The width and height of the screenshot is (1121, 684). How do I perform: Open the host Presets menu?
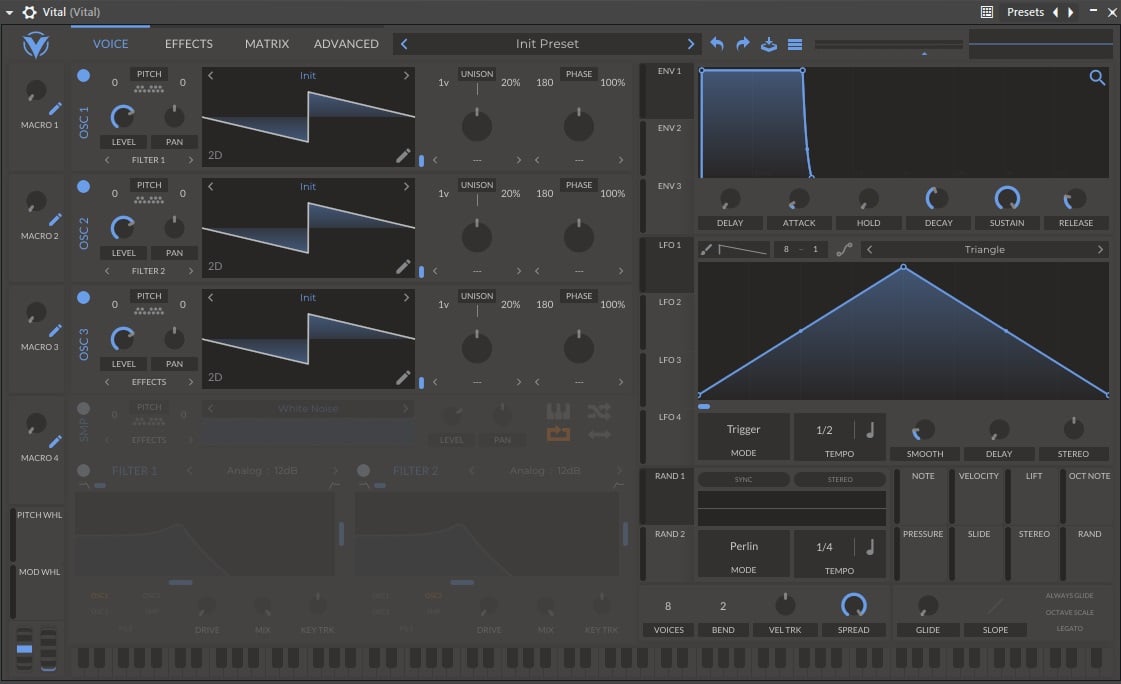click(x=1025, y=12)
